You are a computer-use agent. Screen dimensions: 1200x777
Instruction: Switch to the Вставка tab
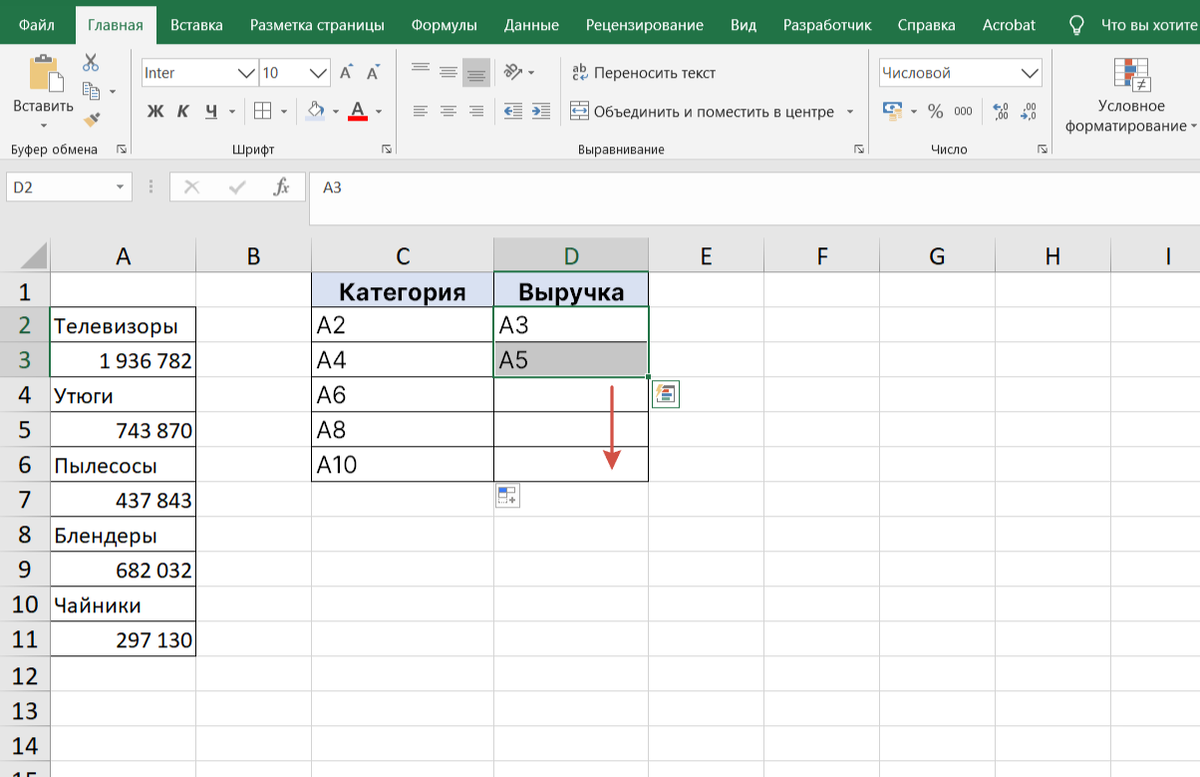(196, 25)
